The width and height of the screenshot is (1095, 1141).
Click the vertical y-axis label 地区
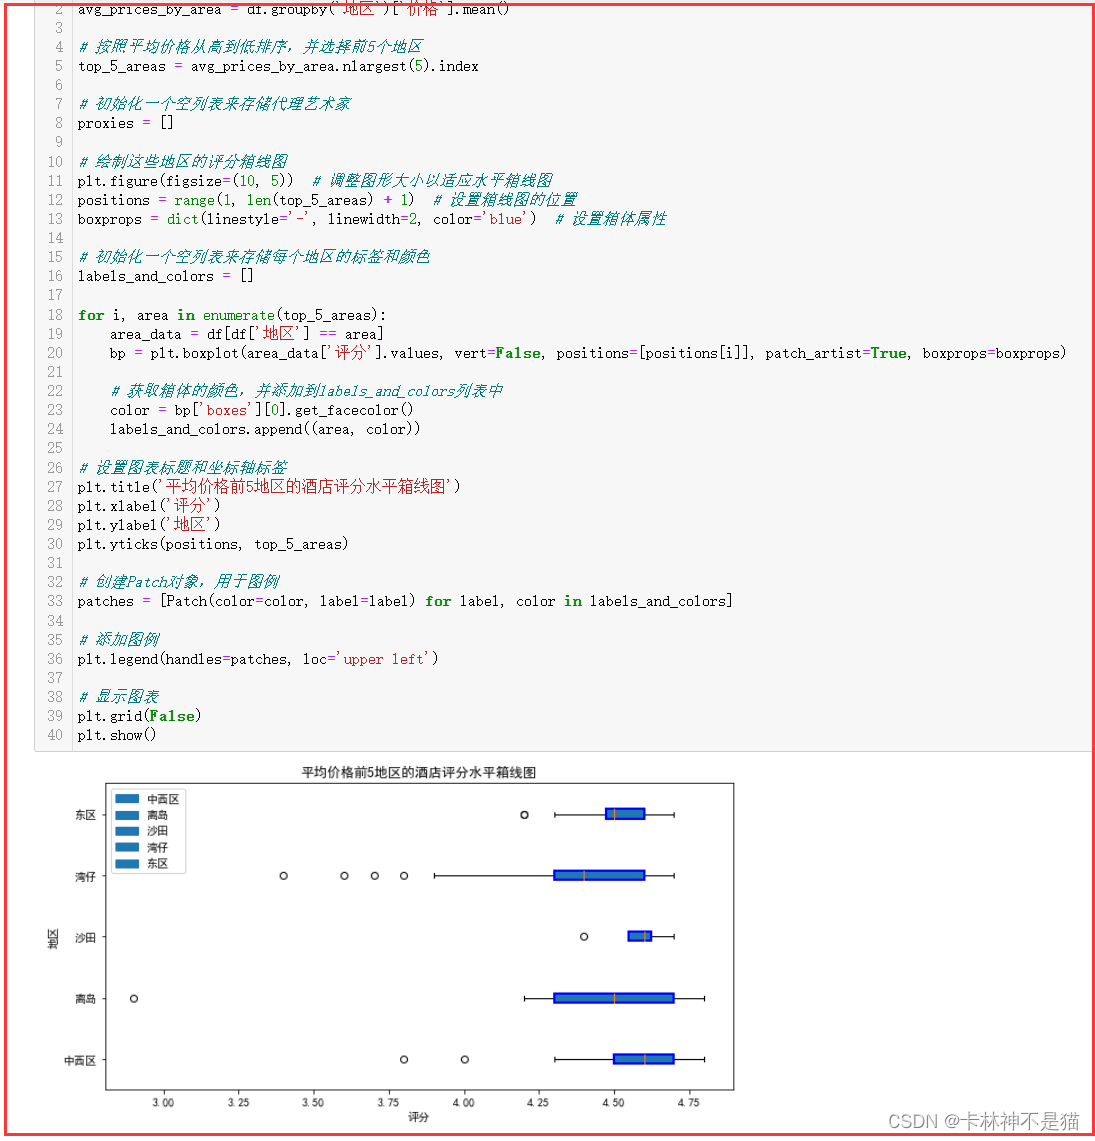point(52,938)
